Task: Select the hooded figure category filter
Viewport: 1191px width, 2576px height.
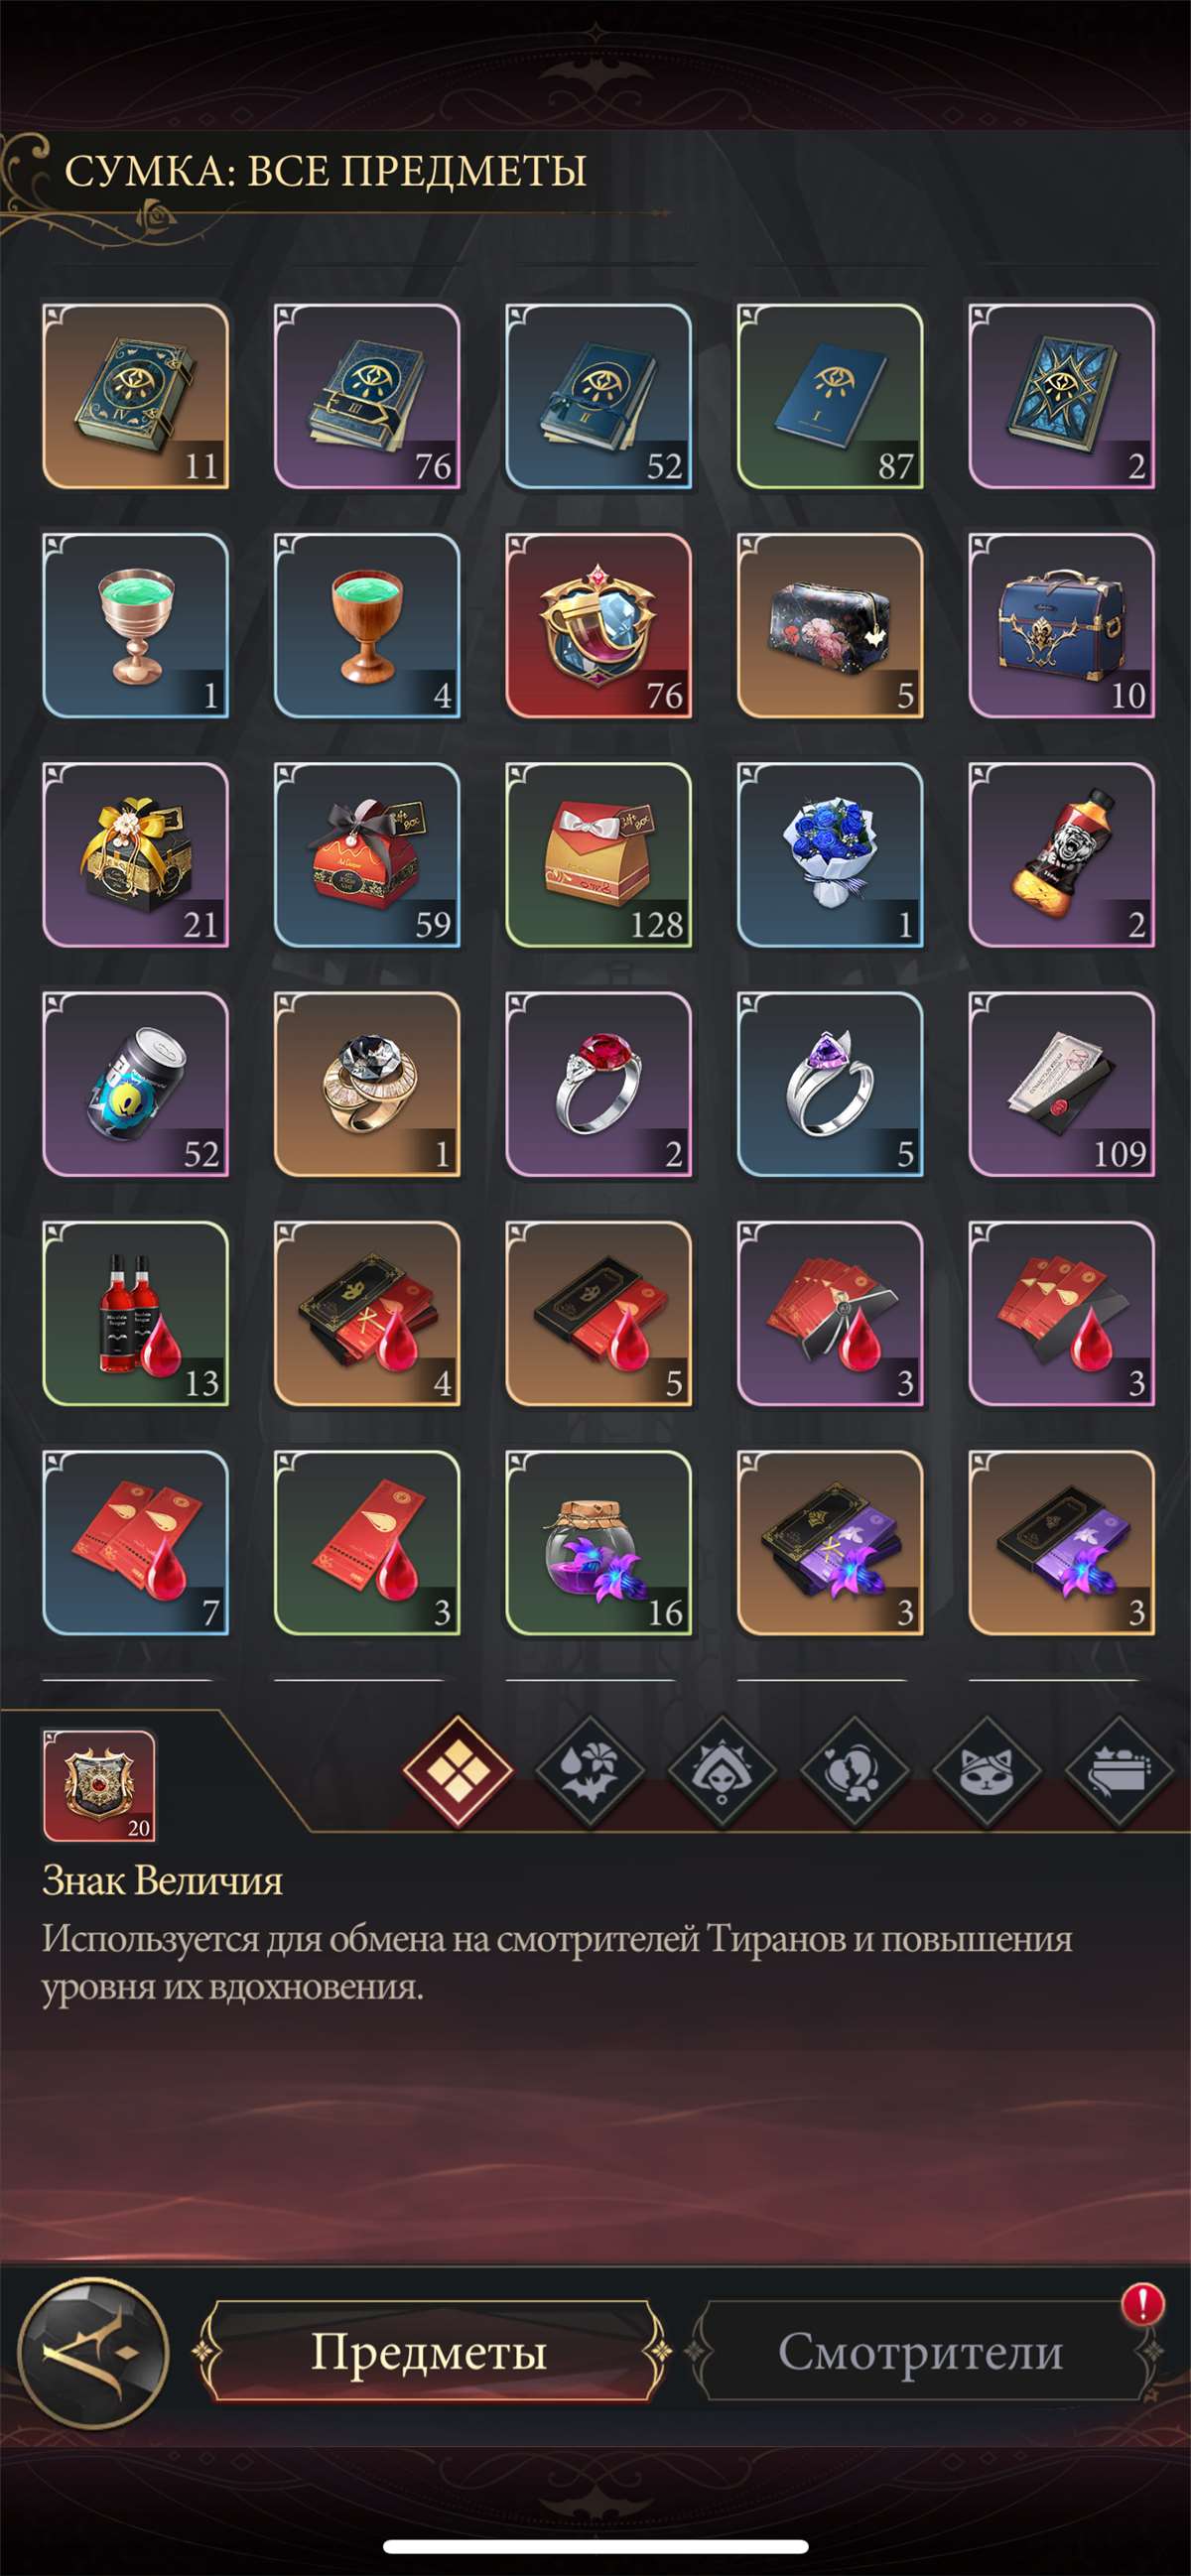Action: click(722, 1771)
